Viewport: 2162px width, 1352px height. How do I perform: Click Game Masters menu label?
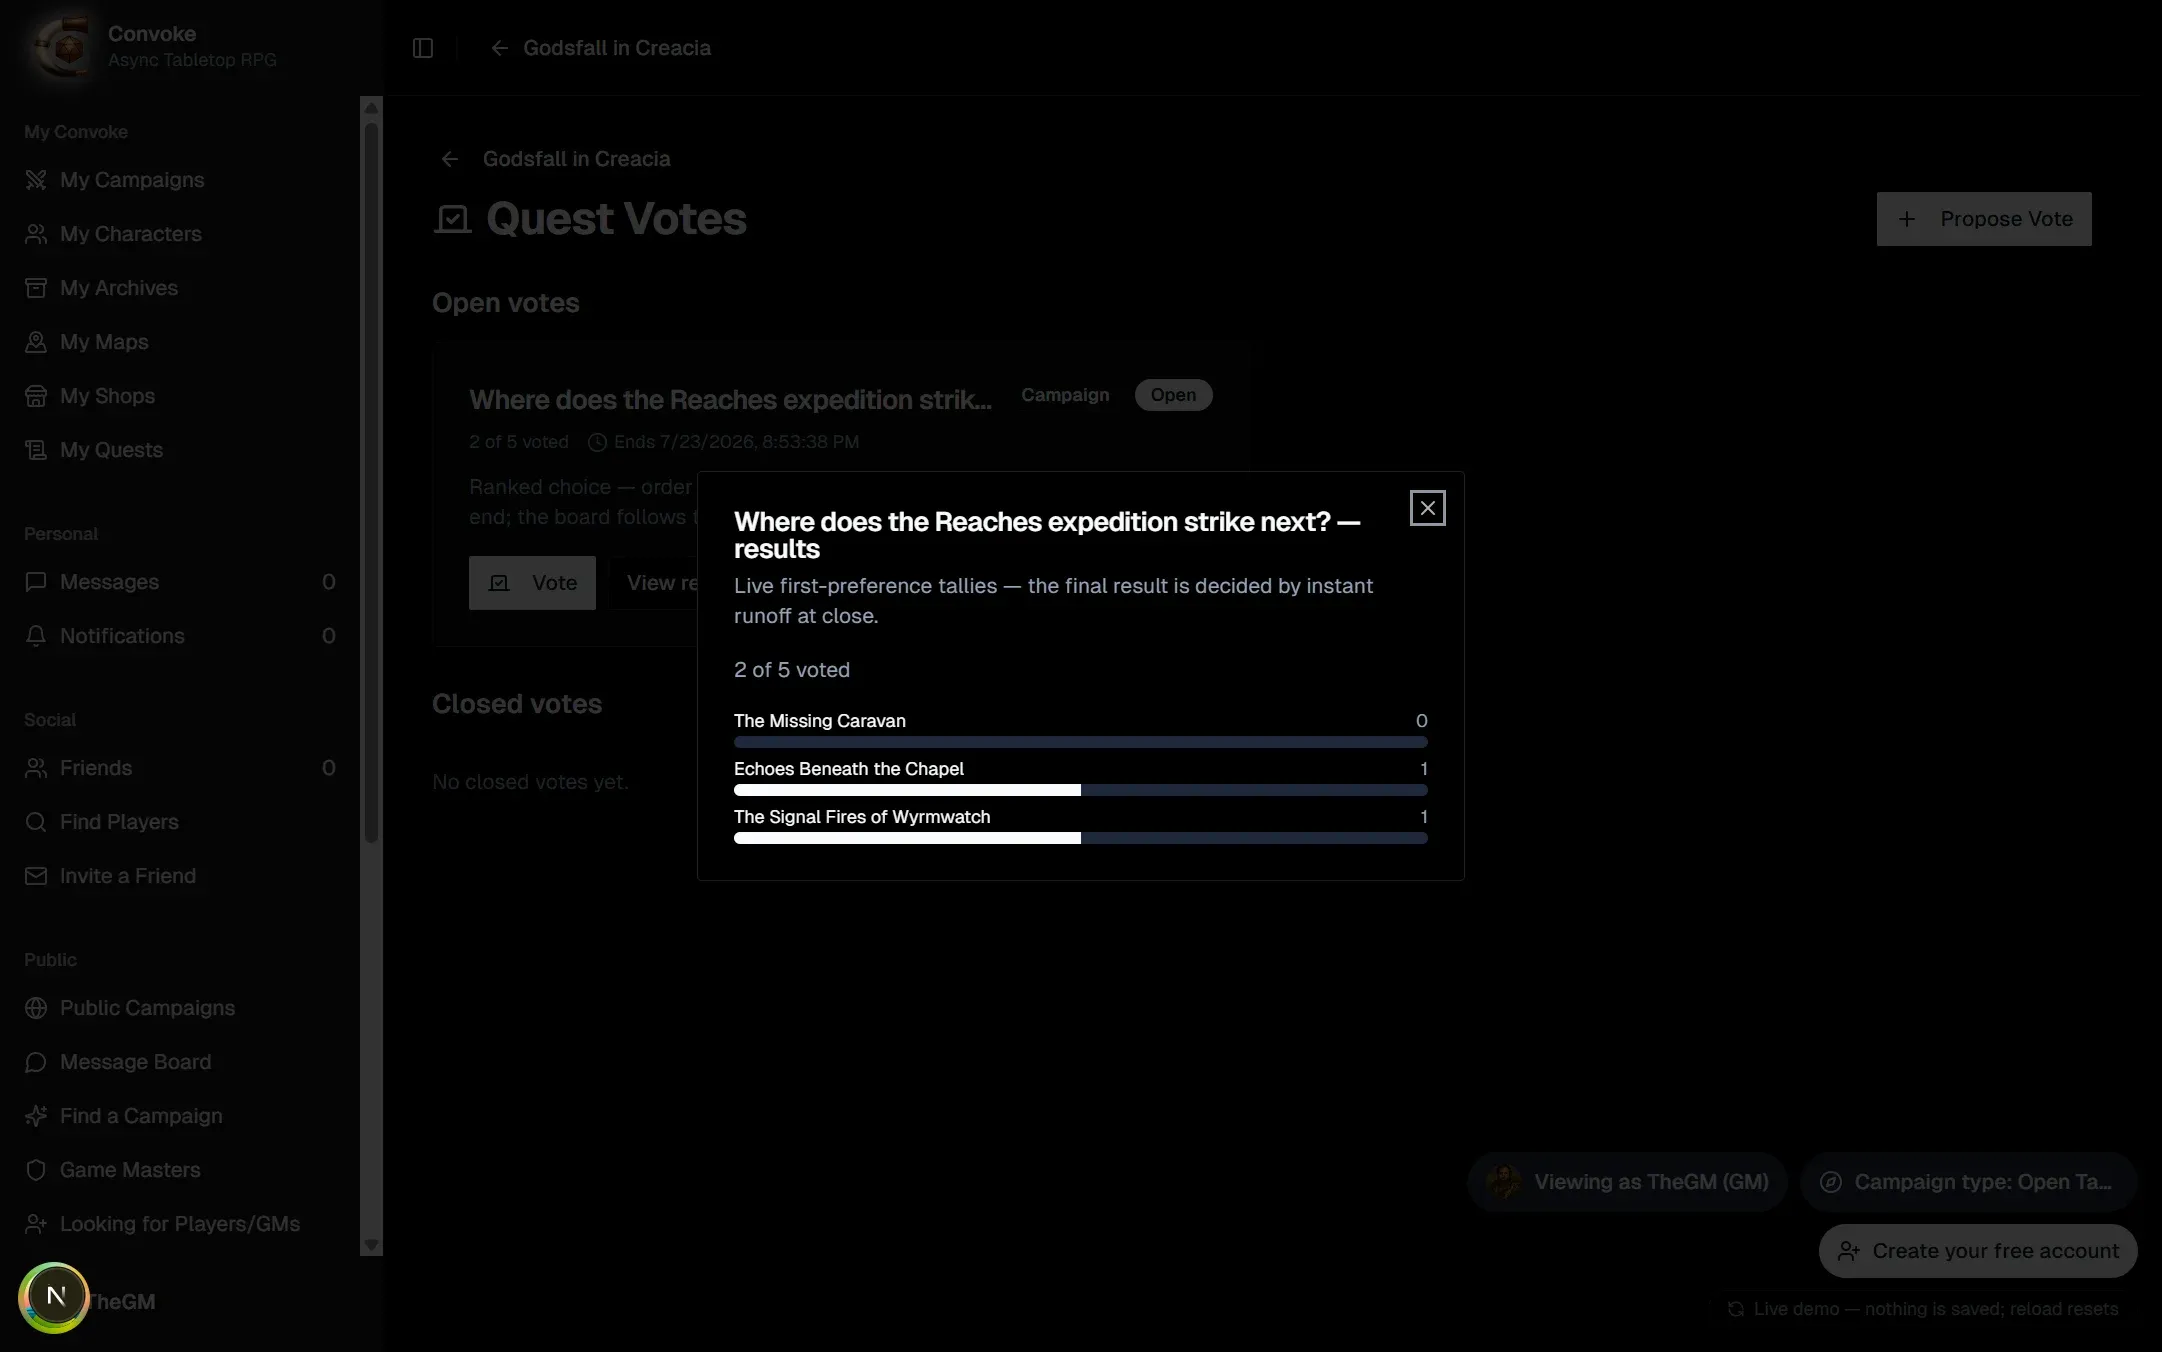coord(130,1170)
